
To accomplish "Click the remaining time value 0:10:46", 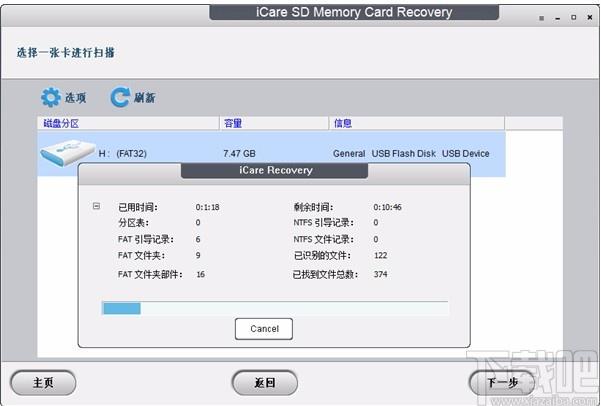I will [387, 207].
